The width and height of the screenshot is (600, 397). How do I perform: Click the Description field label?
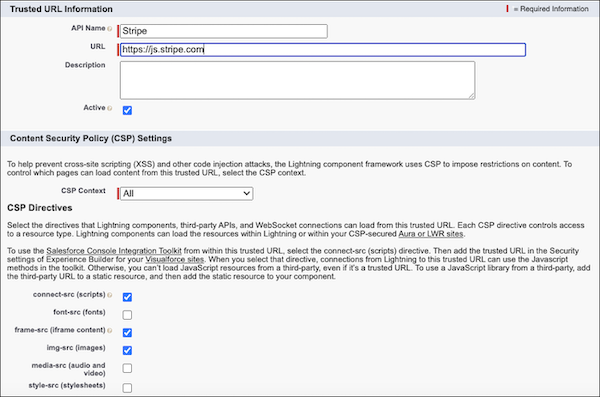(85, 65)
